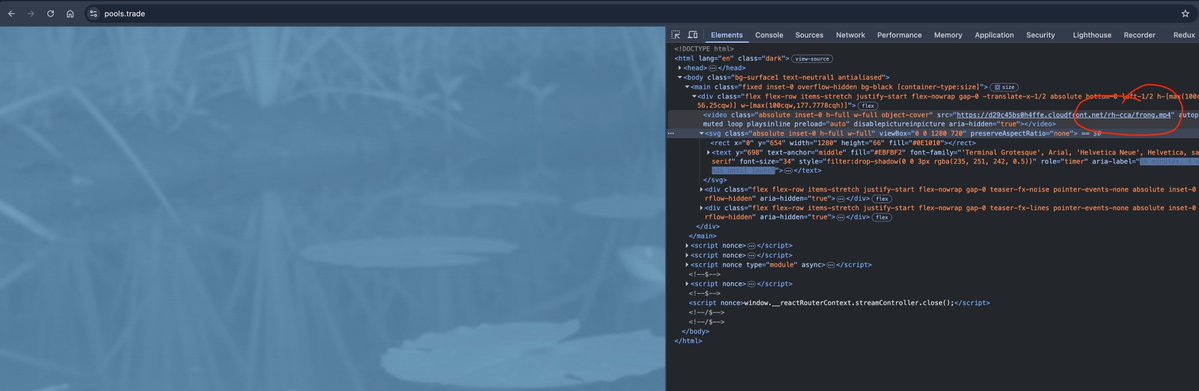Image resolution: width=1199 pixels, height=391 pixels.
Task: Expand the text element arrow
Action: point(709,152)
